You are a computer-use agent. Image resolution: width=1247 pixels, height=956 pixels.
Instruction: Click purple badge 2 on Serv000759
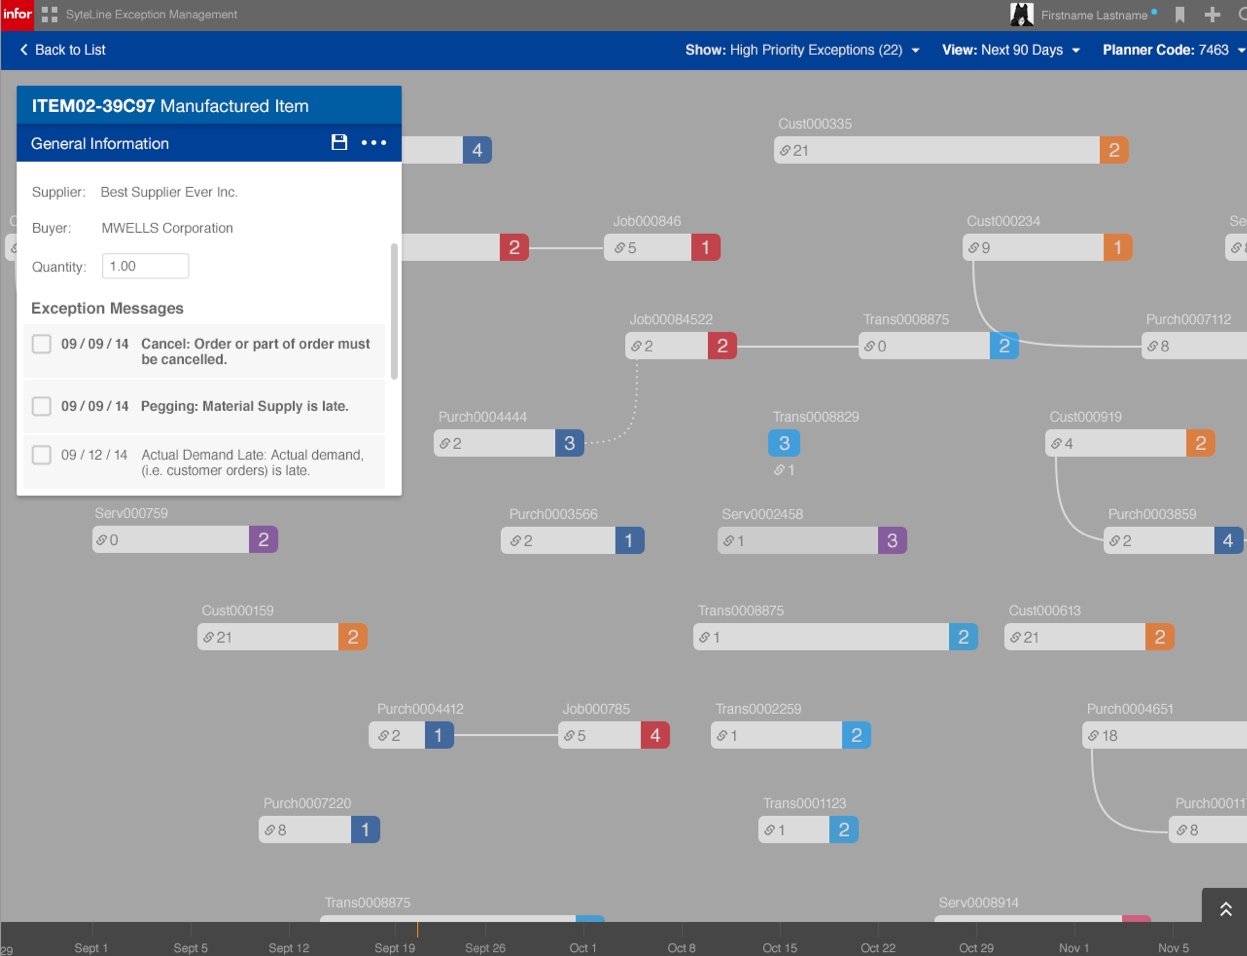[264, 540]
